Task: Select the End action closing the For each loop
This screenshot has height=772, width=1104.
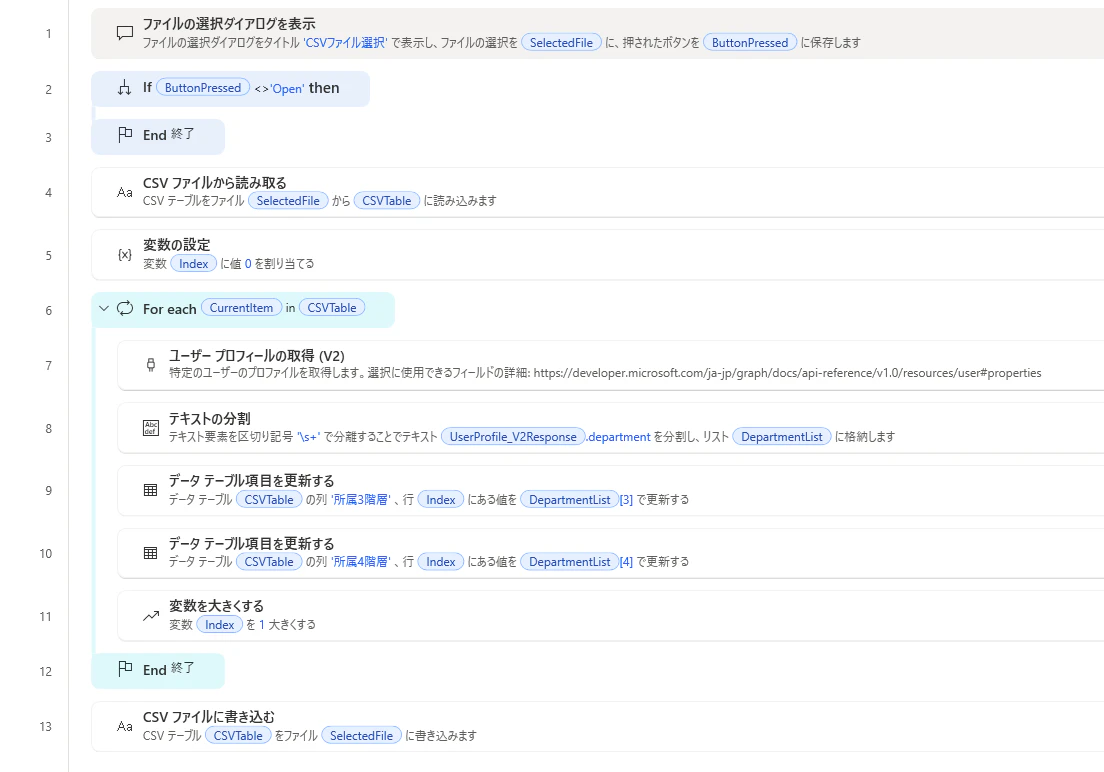Action: point(158,670)
